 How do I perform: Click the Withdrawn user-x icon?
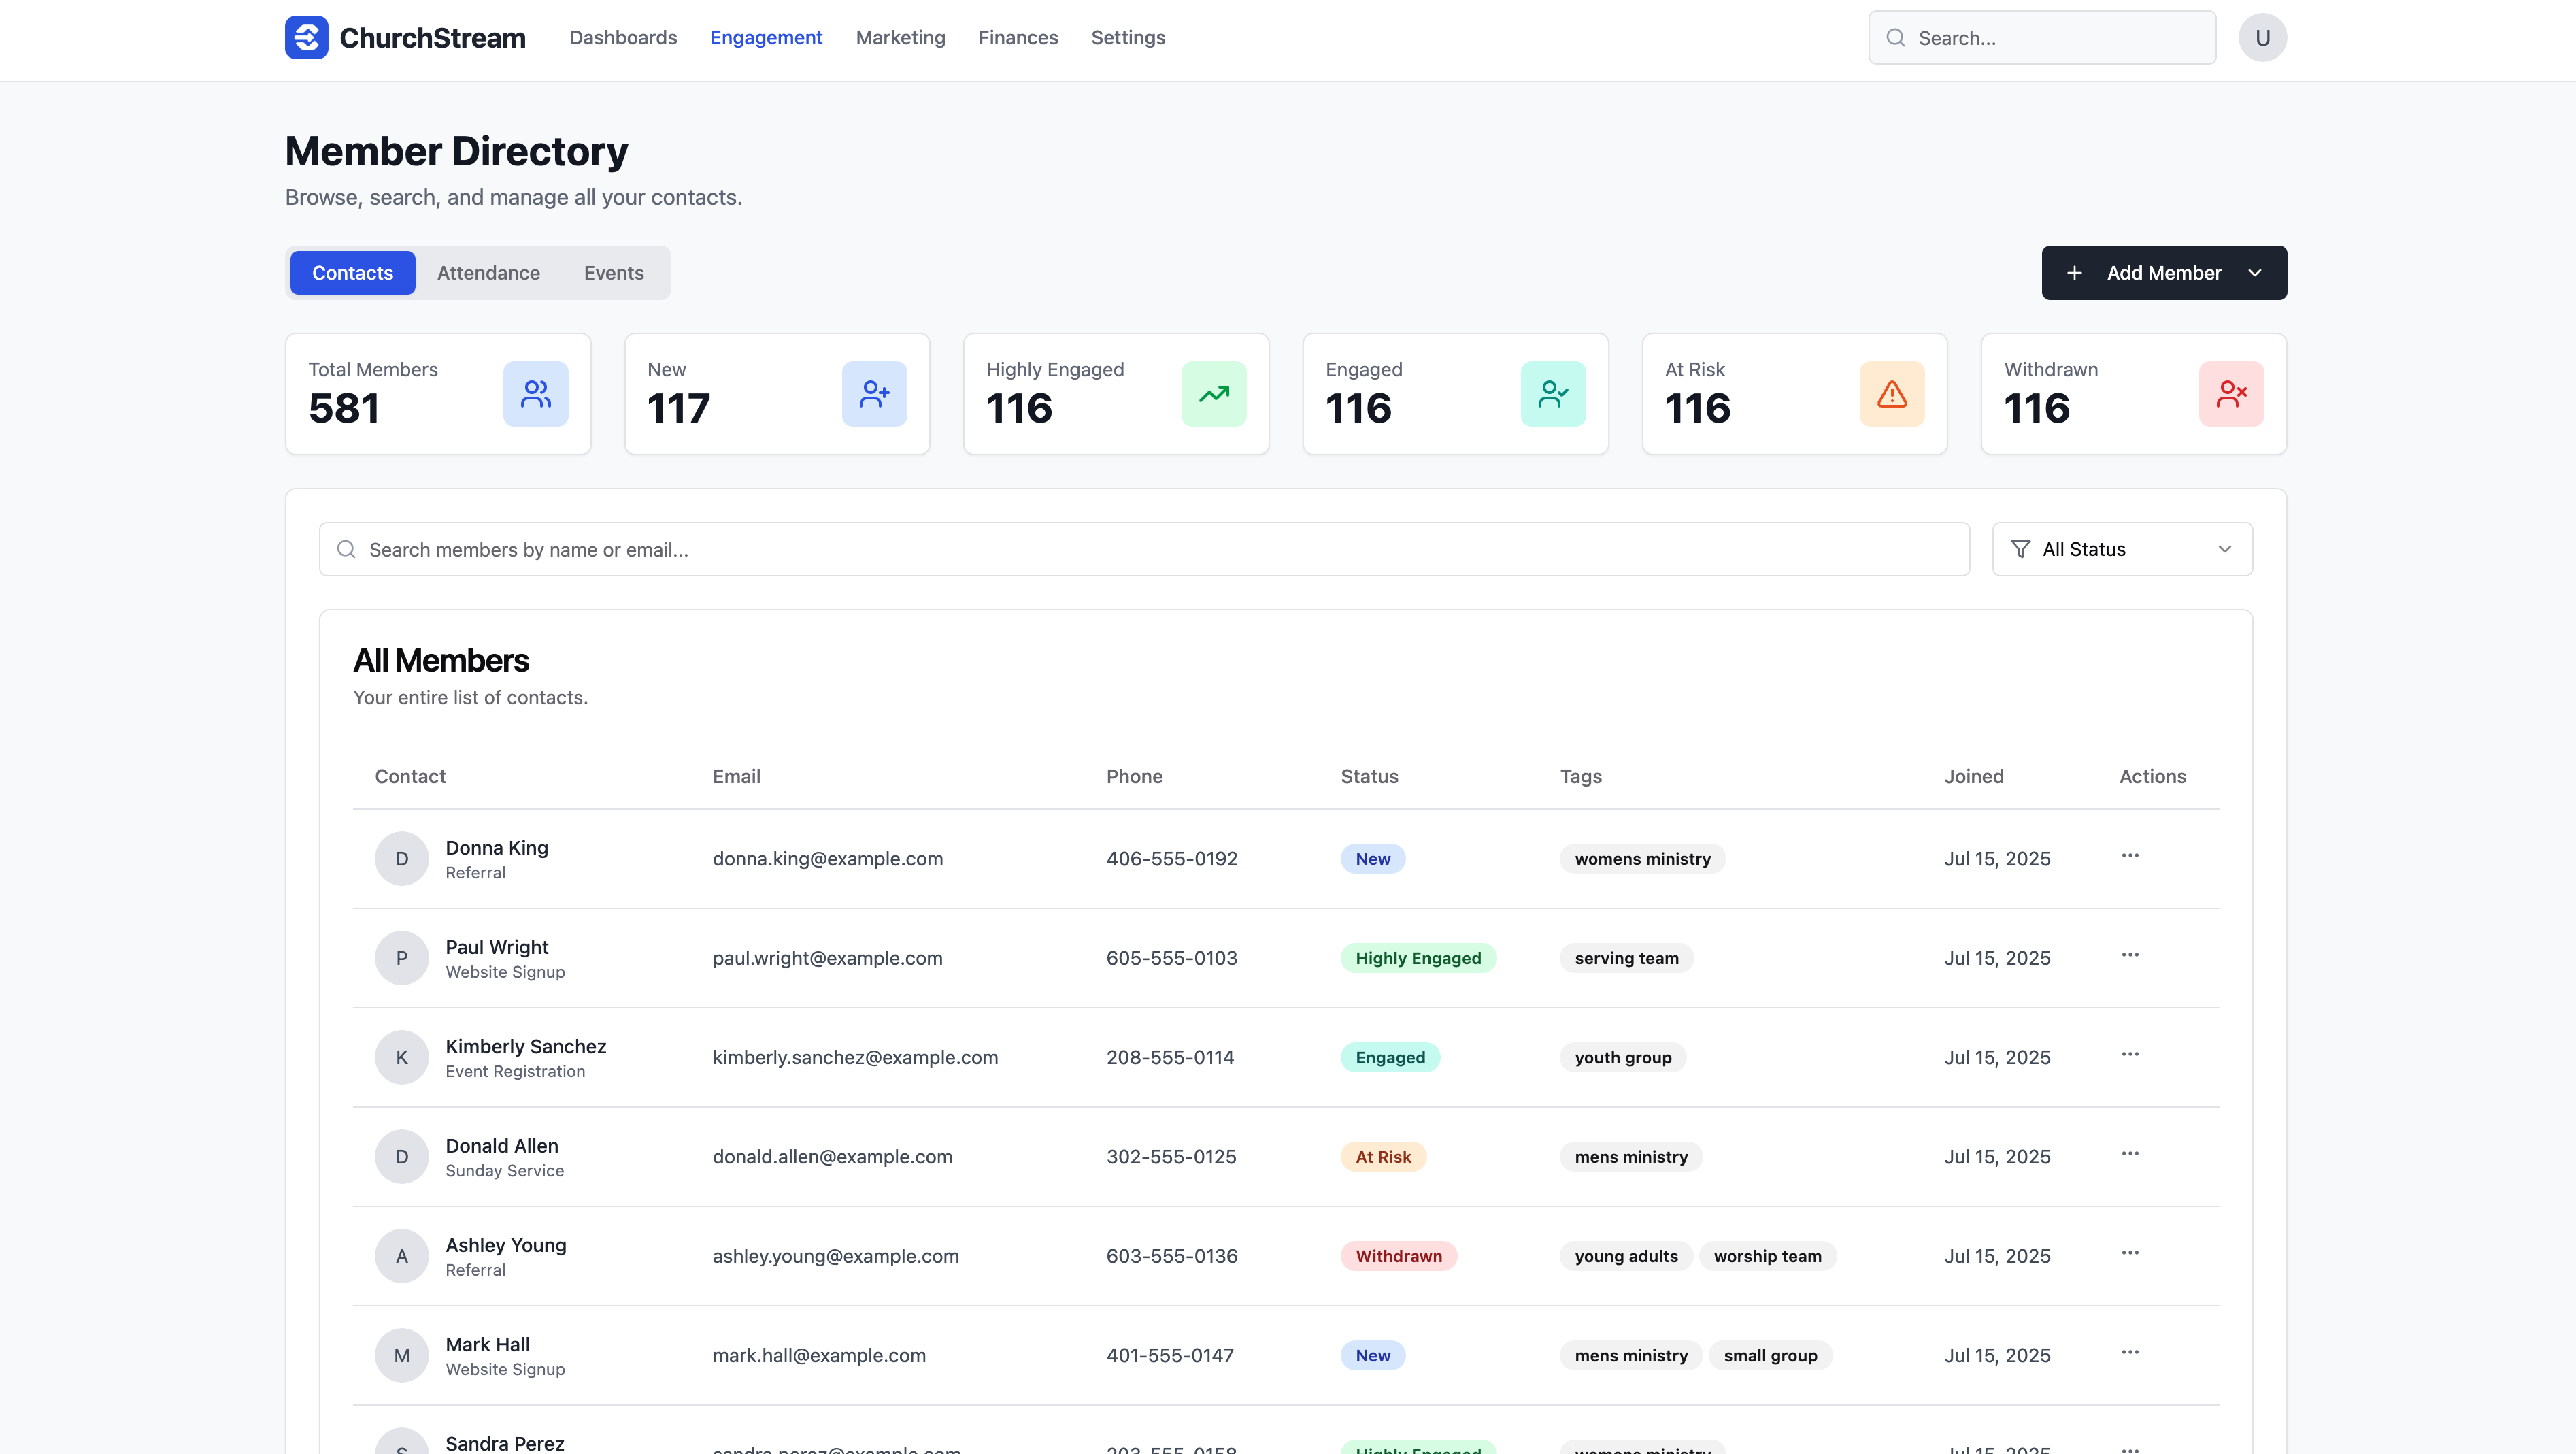click(2230, 393)
